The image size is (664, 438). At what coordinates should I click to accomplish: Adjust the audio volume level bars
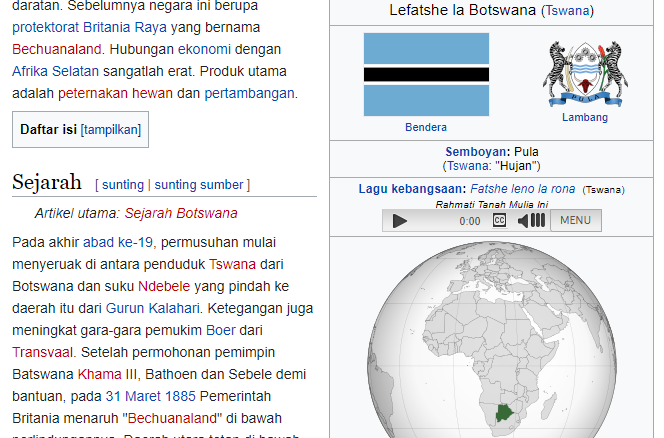coord(538,221)
